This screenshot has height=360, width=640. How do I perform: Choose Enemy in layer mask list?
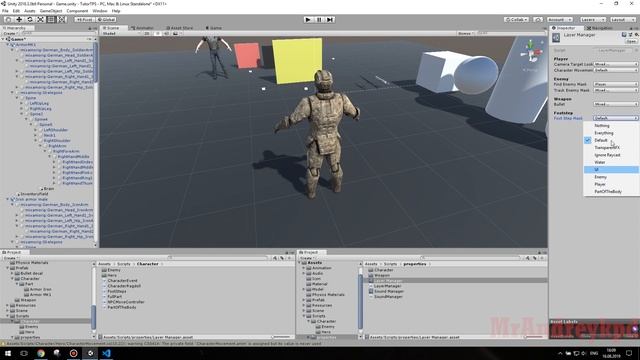(x=611, y=177)
